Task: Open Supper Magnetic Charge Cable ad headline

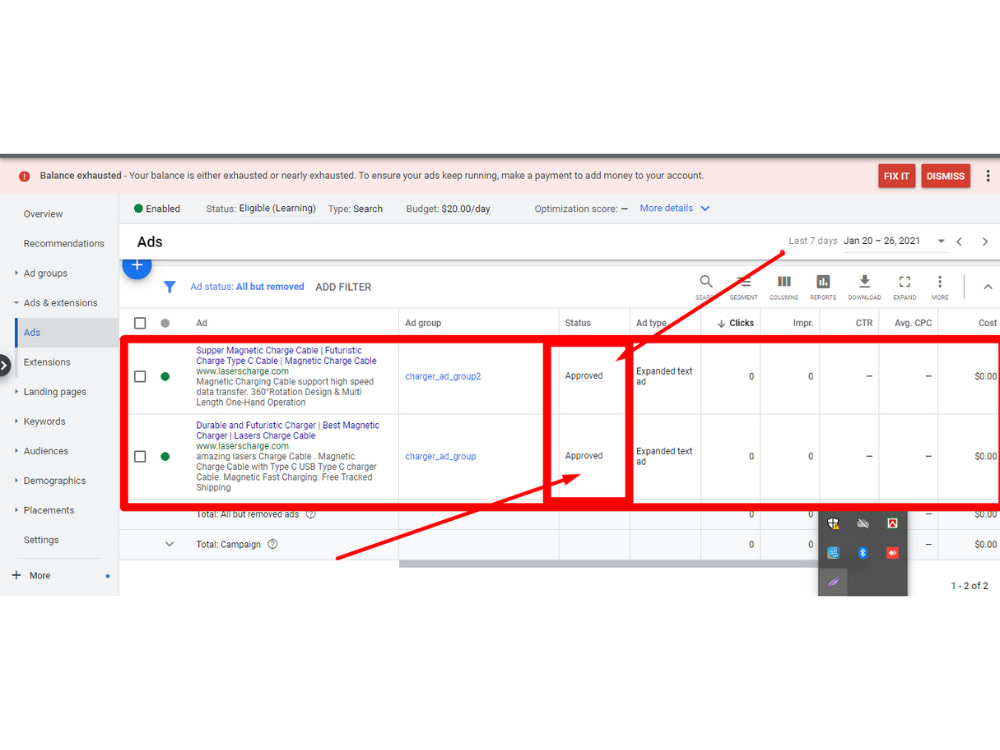Action: point(286,356)
